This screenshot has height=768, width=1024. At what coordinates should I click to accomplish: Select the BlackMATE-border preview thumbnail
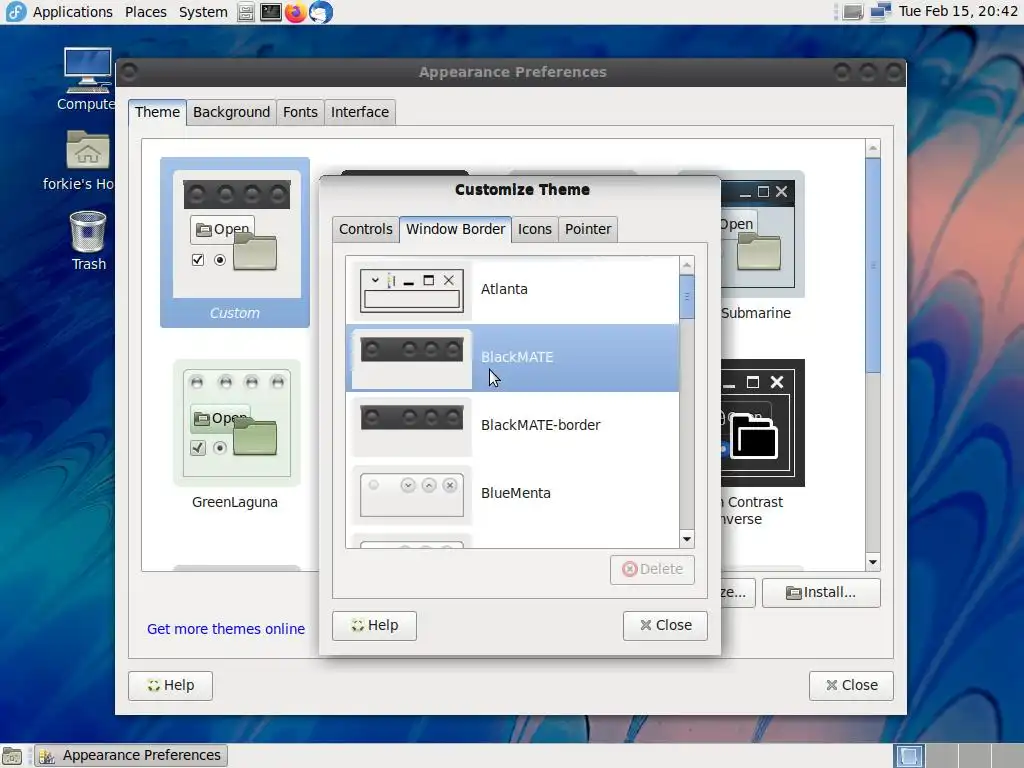pos(411,426)
